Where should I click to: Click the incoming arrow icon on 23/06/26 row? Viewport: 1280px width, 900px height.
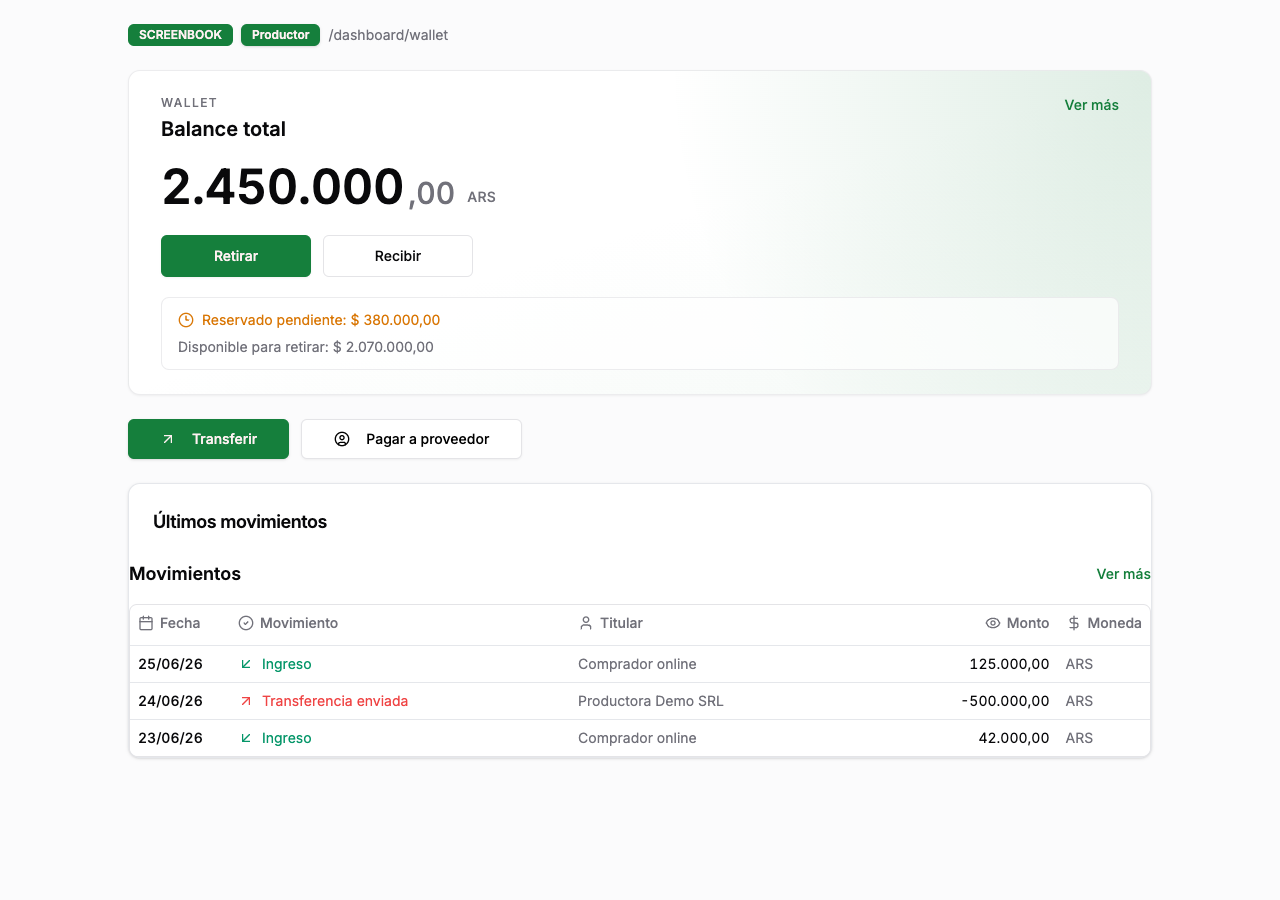pos(246,738)
